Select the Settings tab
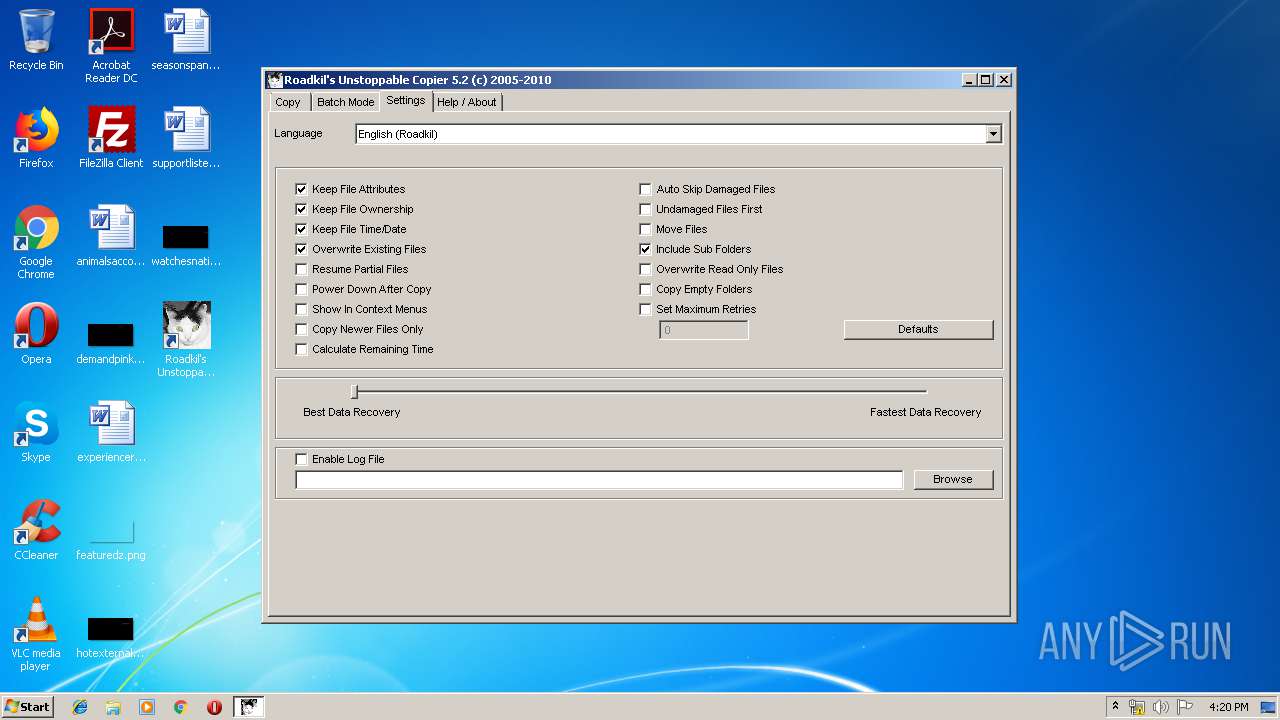 click(405, 100)
